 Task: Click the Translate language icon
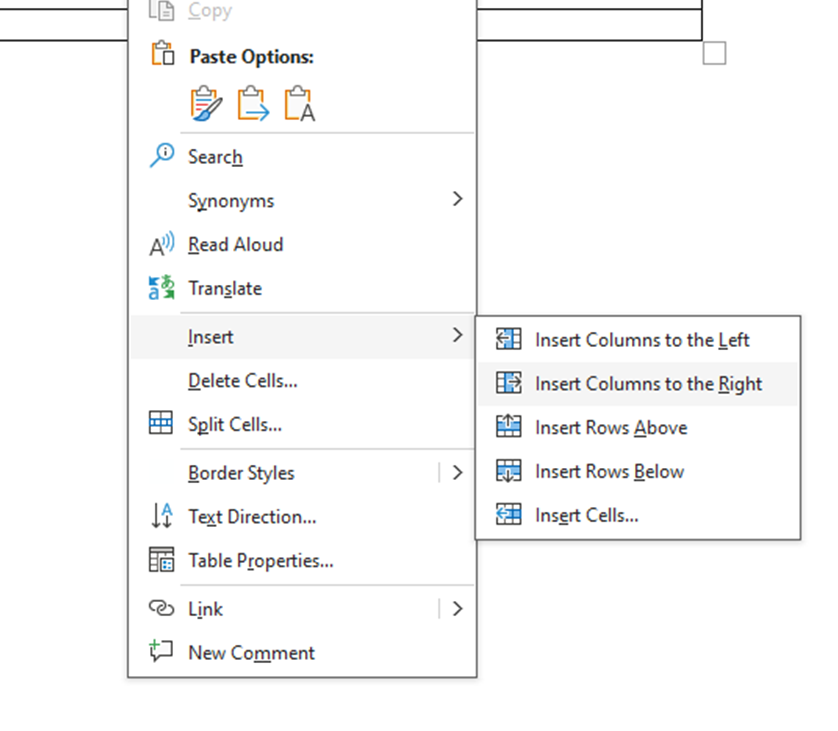click(x=161, y=287)
